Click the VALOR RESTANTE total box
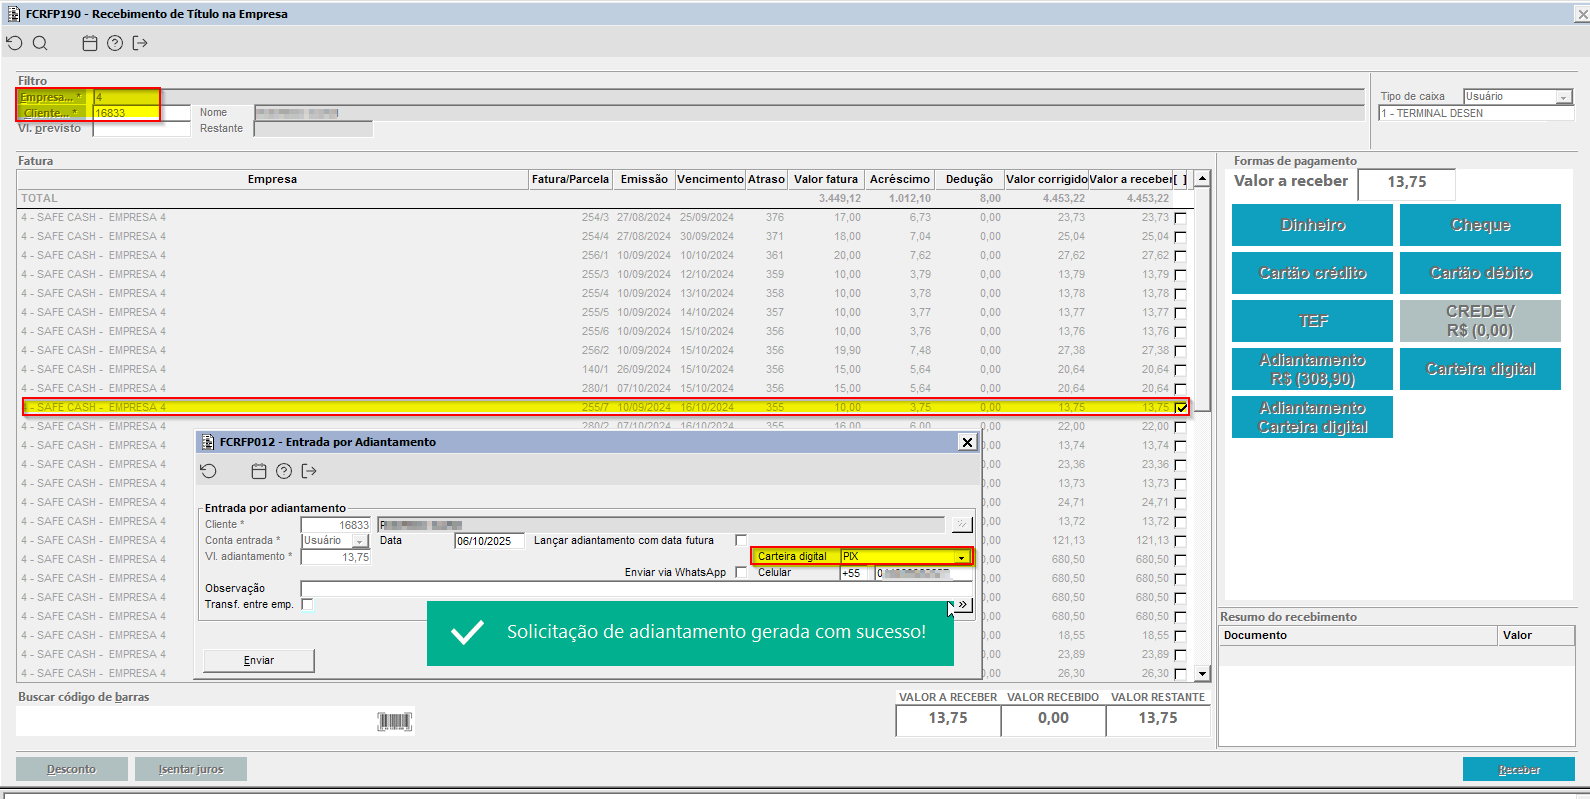 [x=1158, y=719]
